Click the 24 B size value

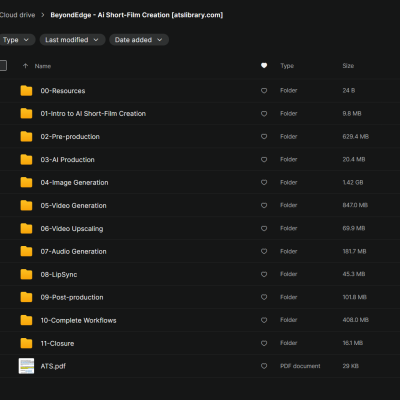click(x=349, y=90)
